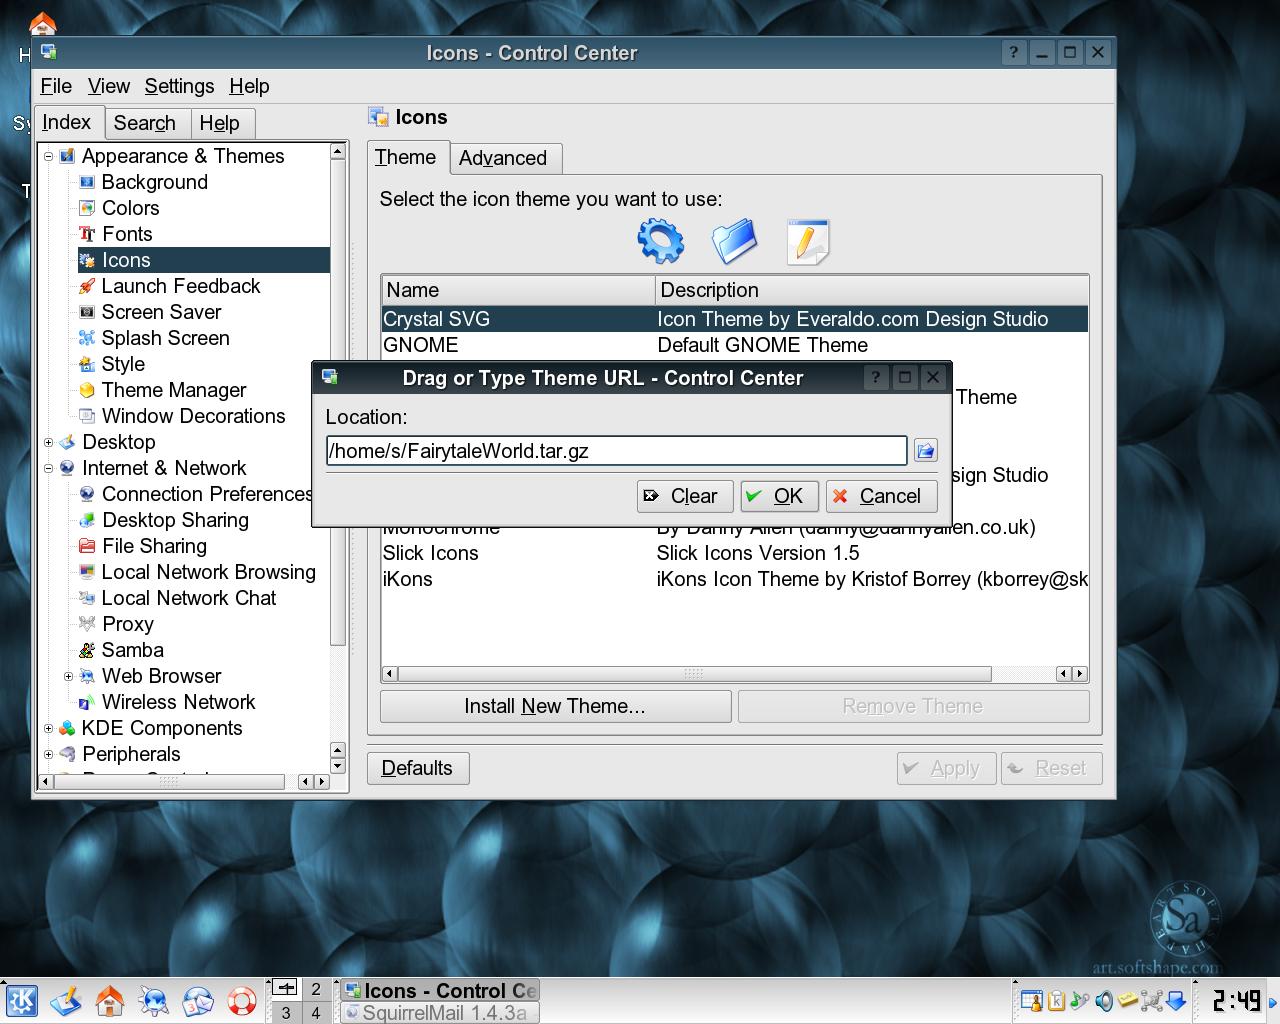Click the Colors icon in the tree

click(x=87, y=208)
